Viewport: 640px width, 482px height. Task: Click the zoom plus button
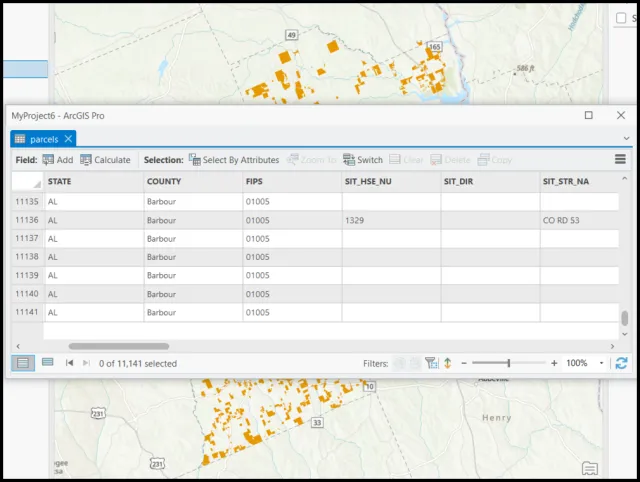[554, 363]
